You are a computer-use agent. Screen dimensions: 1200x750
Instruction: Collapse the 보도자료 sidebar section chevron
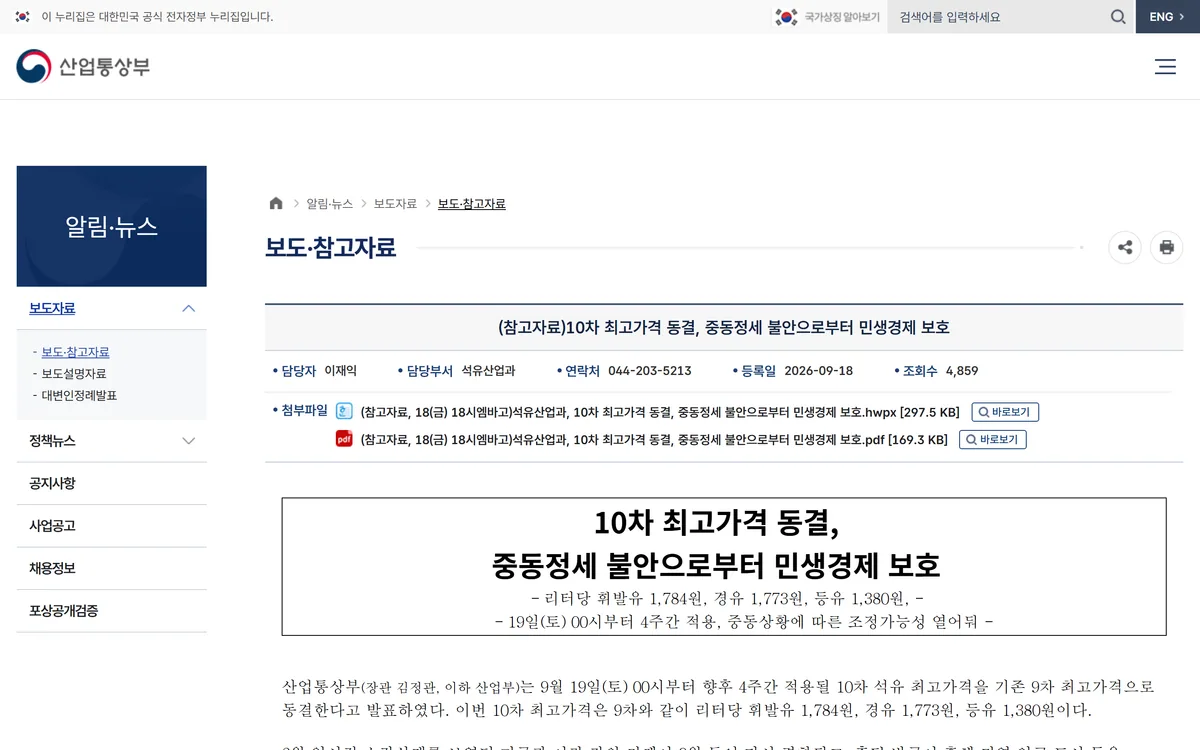188,308
